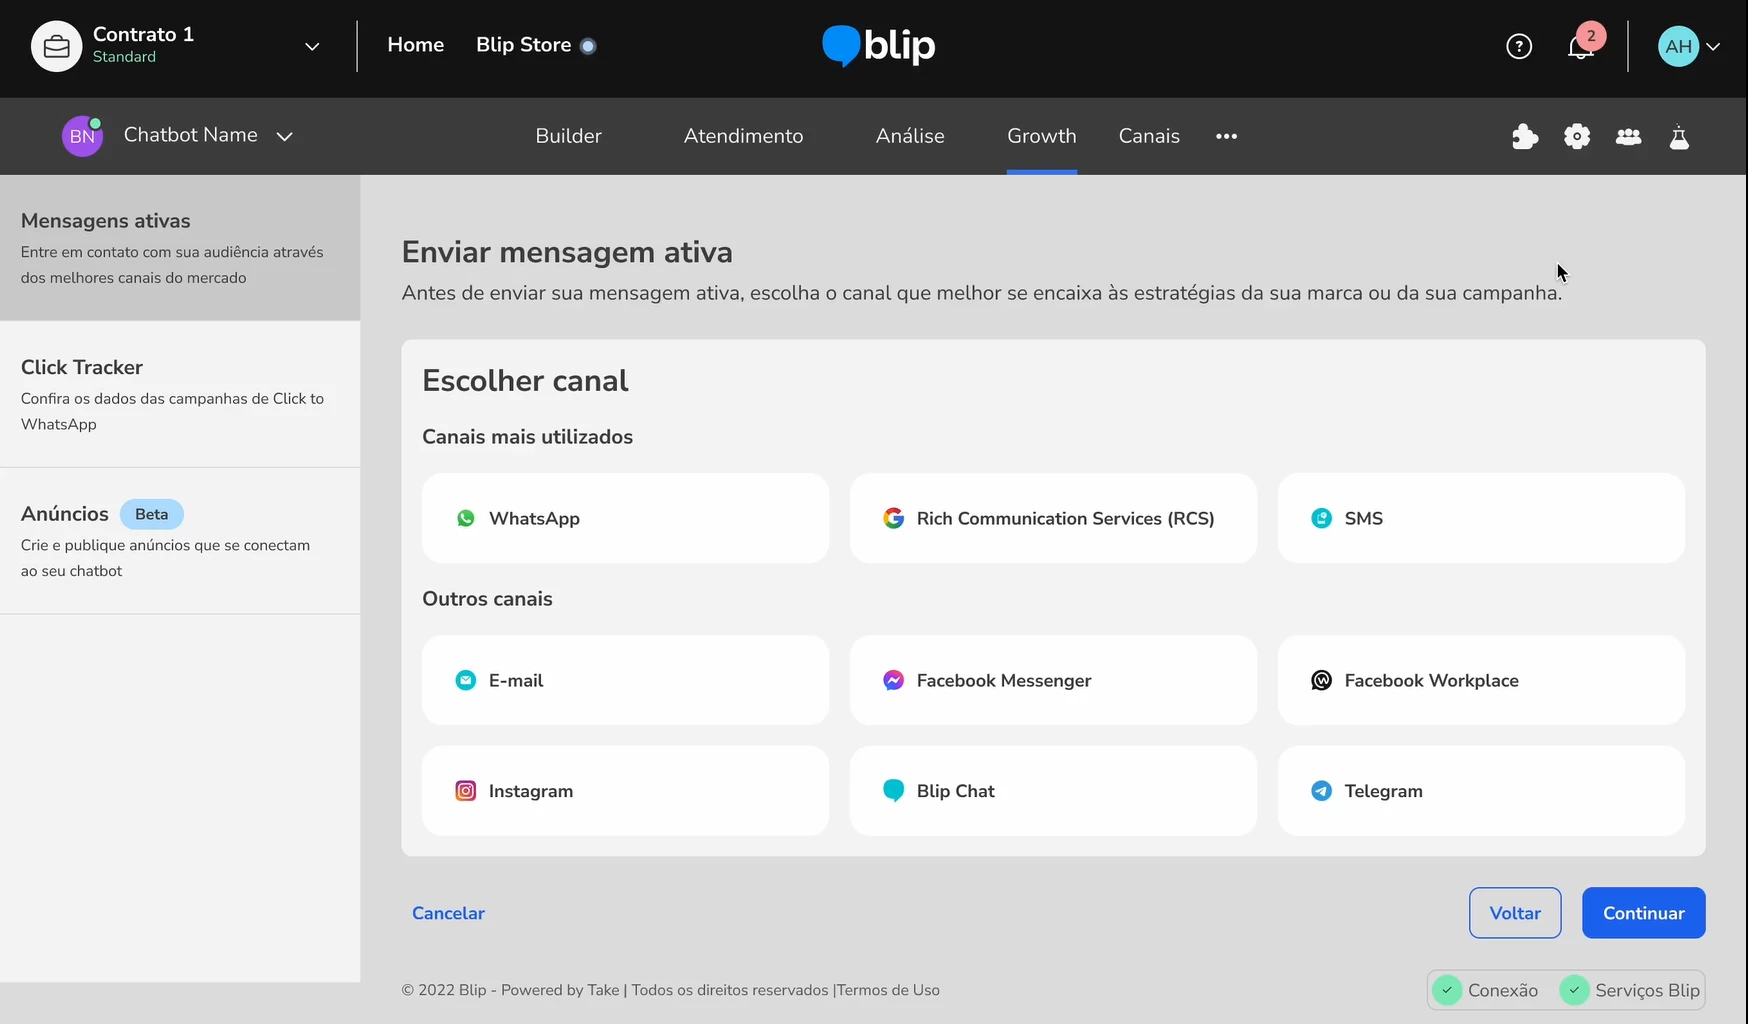Choose the SMS channel card

coord(1481,518)
